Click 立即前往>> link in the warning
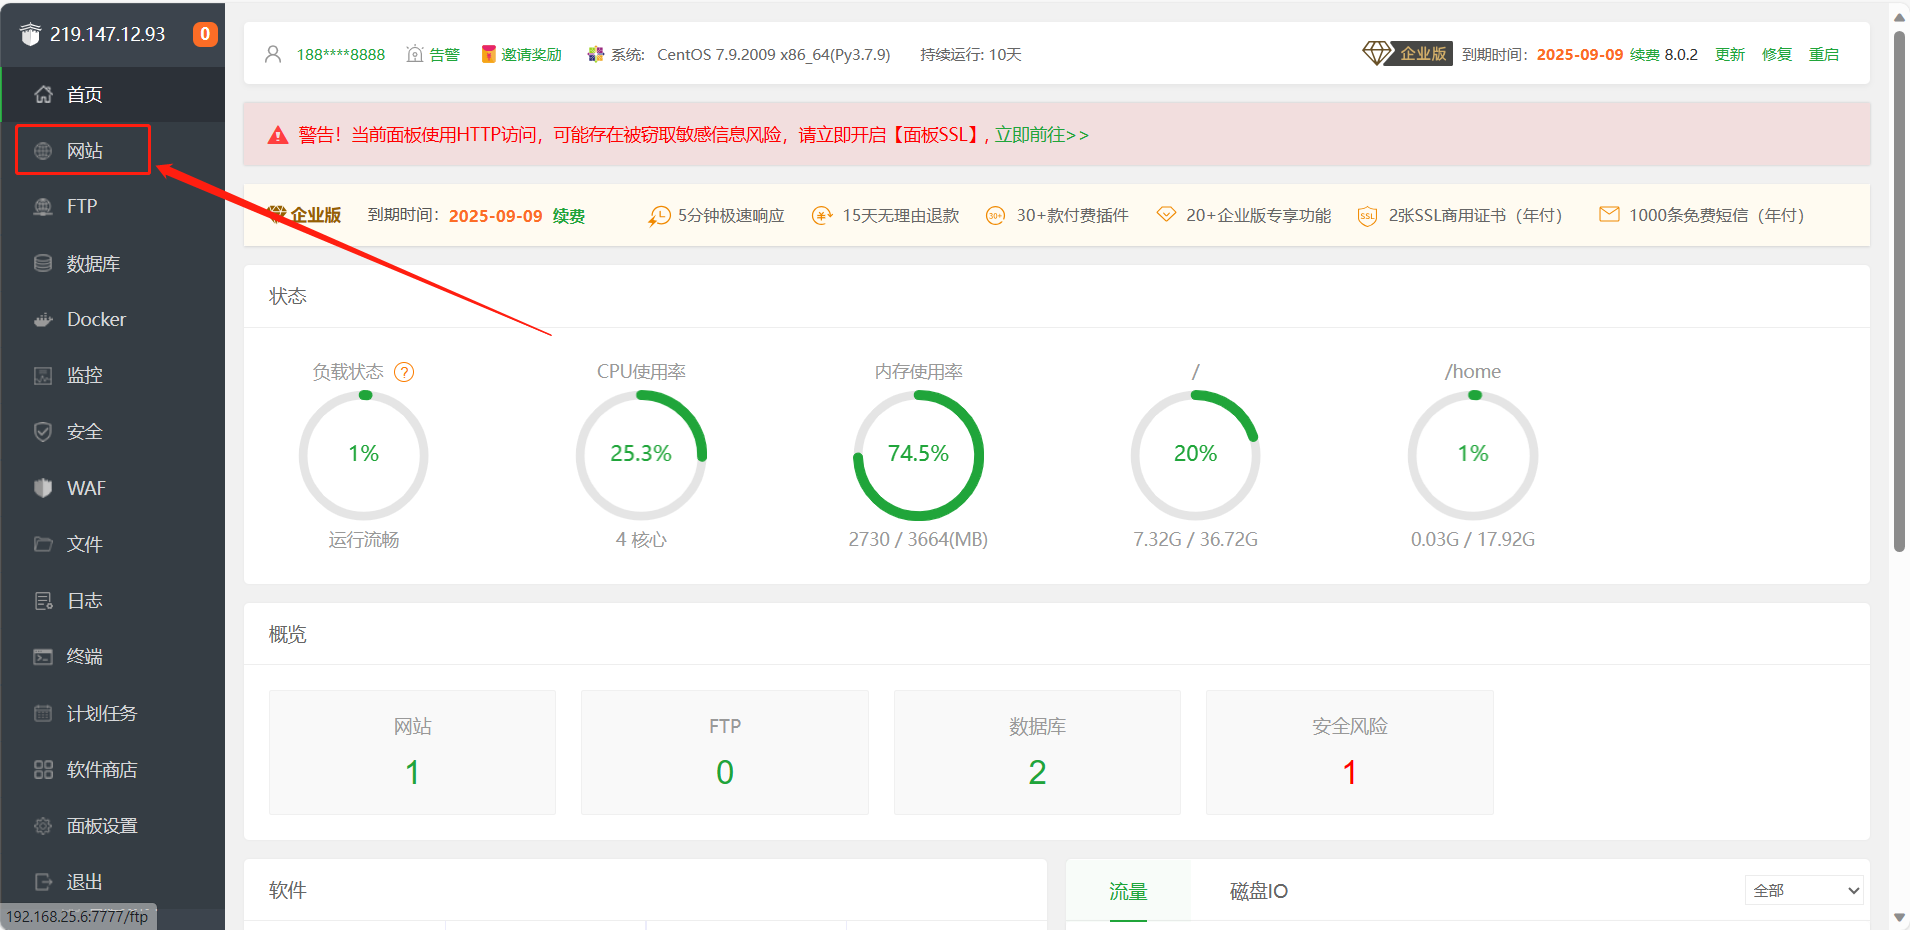Image resolution: width=1910 pixels, height=930 pixels. (1042, 135)
